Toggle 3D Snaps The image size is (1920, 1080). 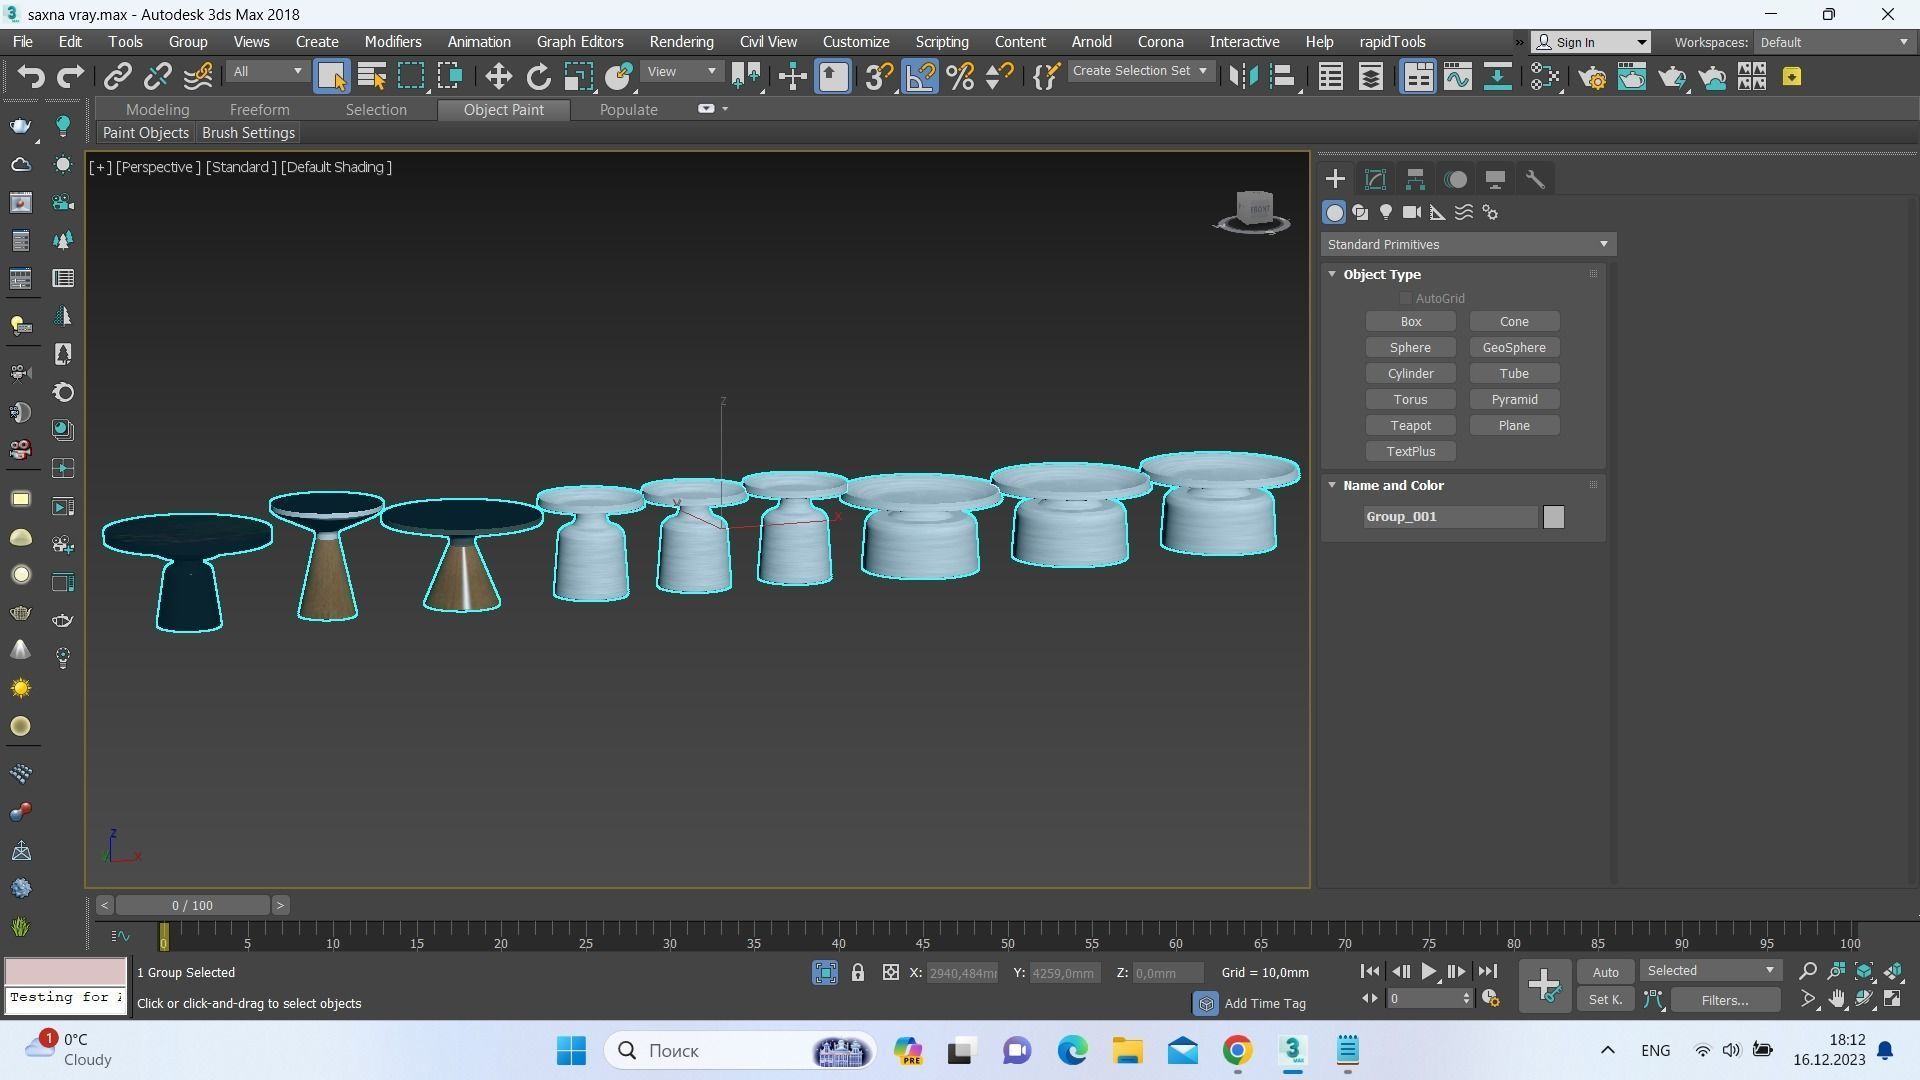click(879, 77)
